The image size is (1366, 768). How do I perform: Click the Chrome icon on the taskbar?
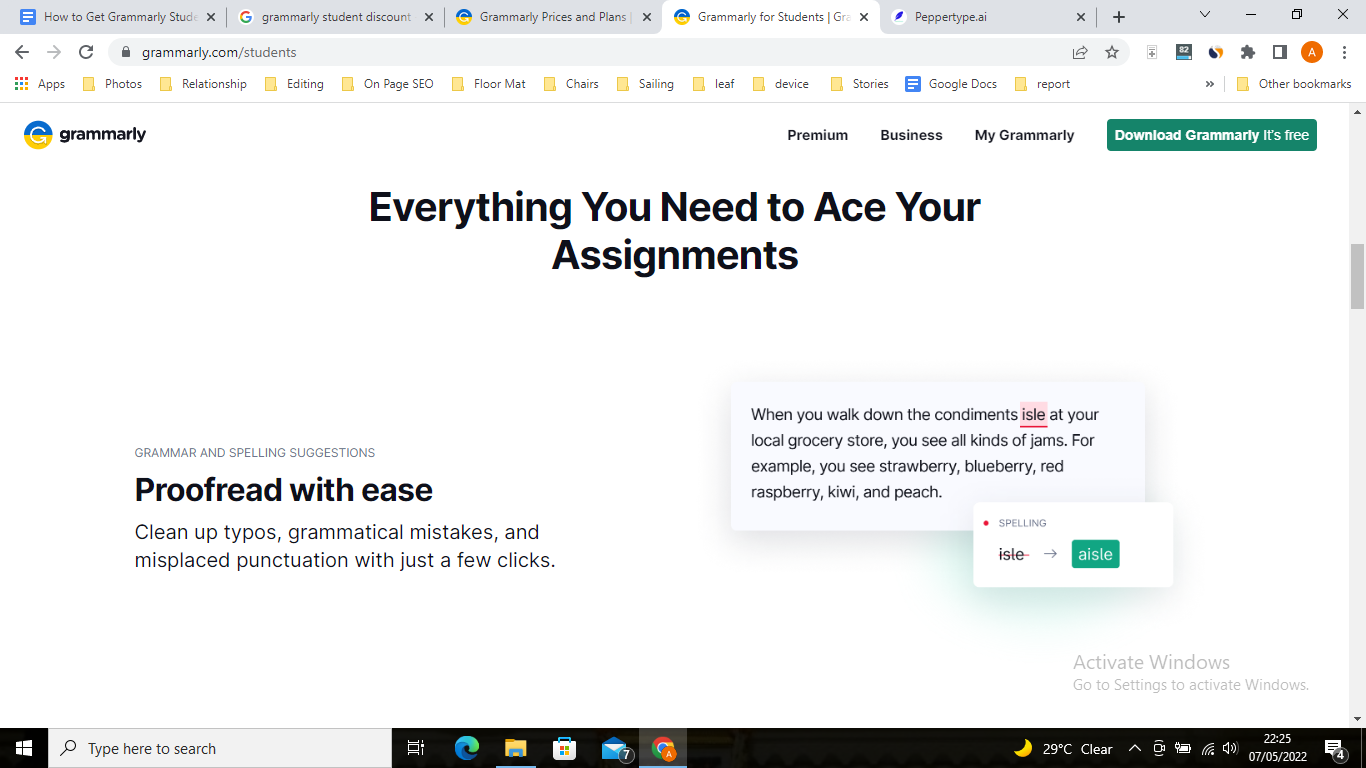click(x=663, y=748)
